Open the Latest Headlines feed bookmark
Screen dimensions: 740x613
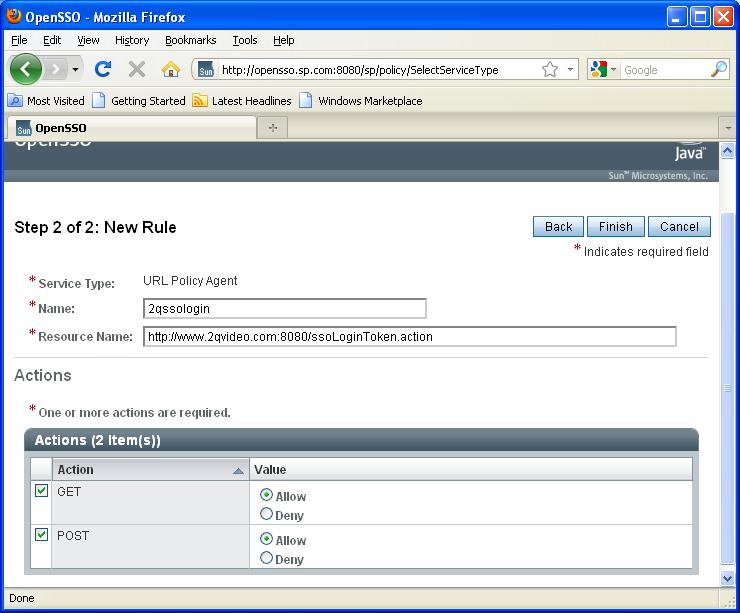tap(242, 101)
